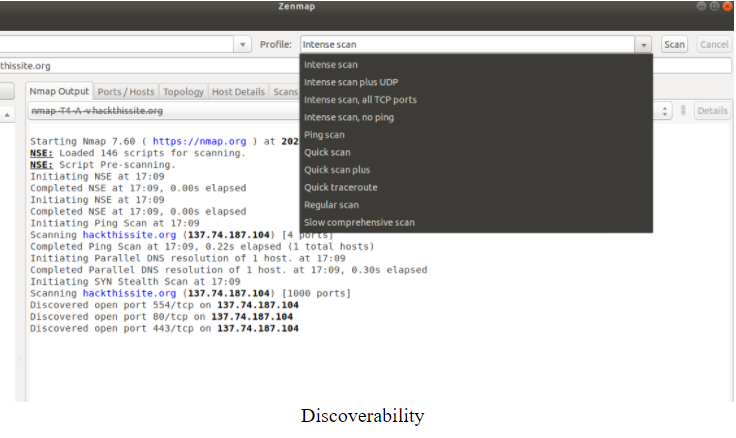Open the Topology tab
This screenshot has height=438, width=736.
coord(184,92)
